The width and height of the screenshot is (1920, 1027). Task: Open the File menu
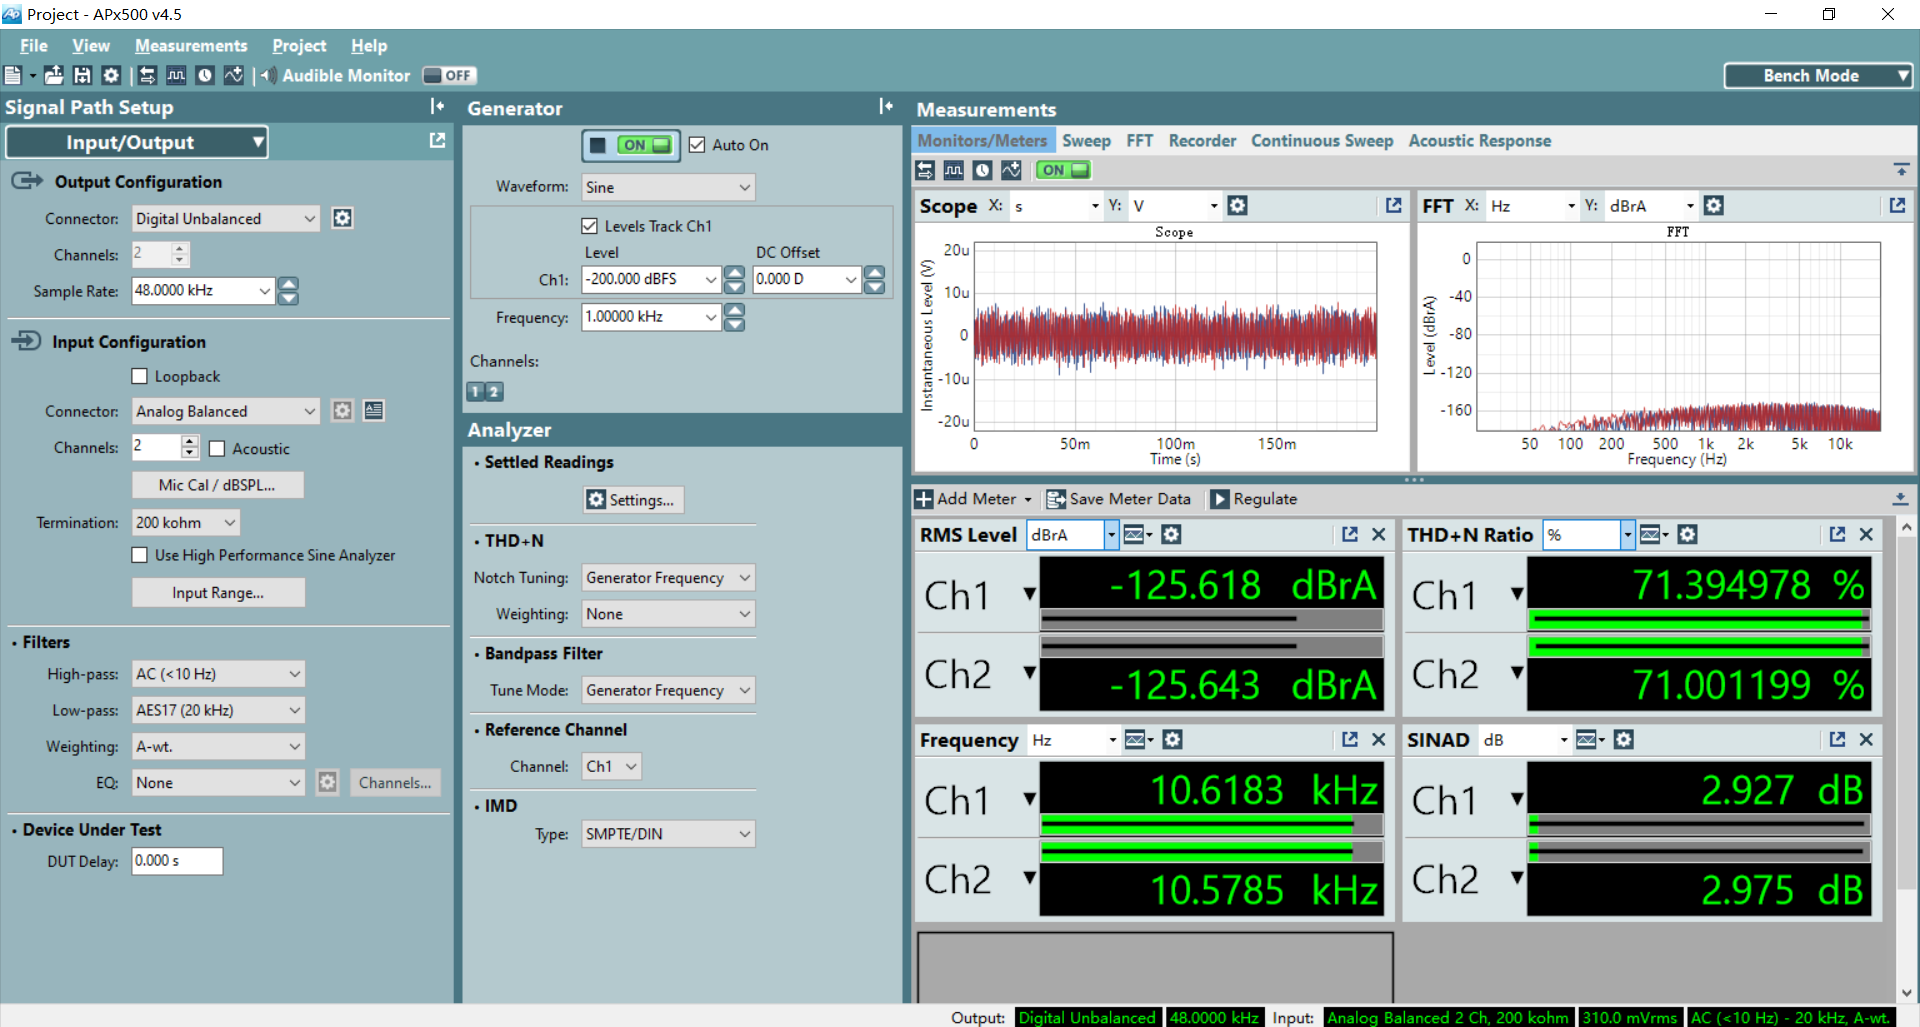click(33, 46)
